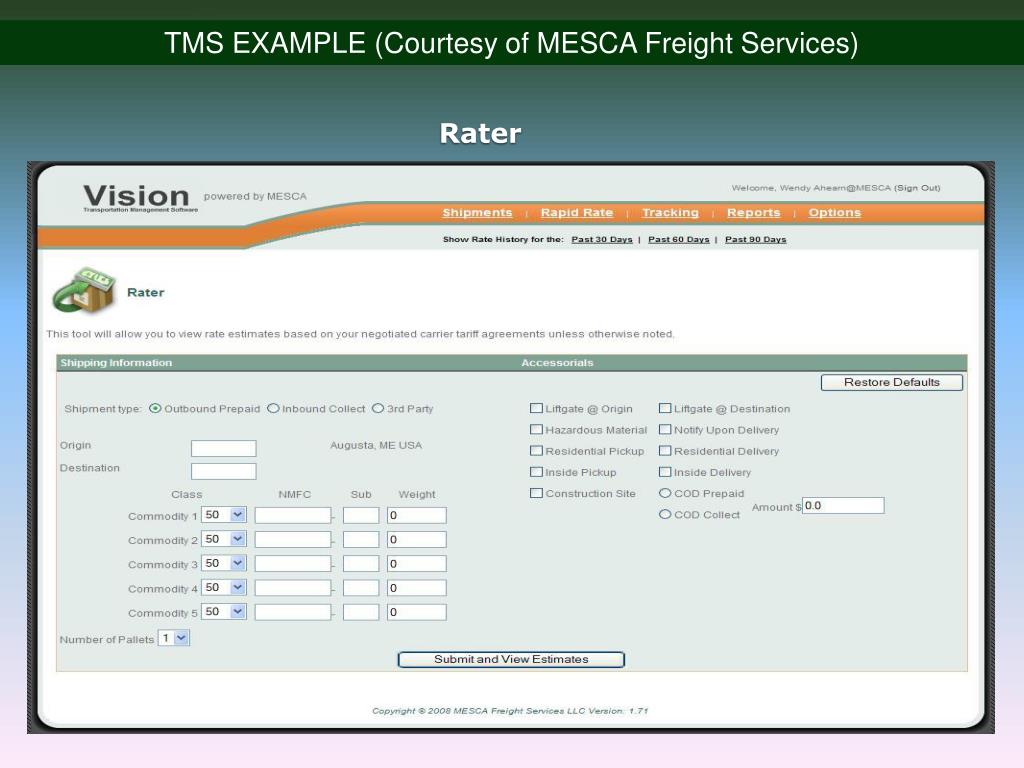The image size is (1024, 768).
Task: Click Commodity 3 Weight field
Action: [x=417, y=564]
